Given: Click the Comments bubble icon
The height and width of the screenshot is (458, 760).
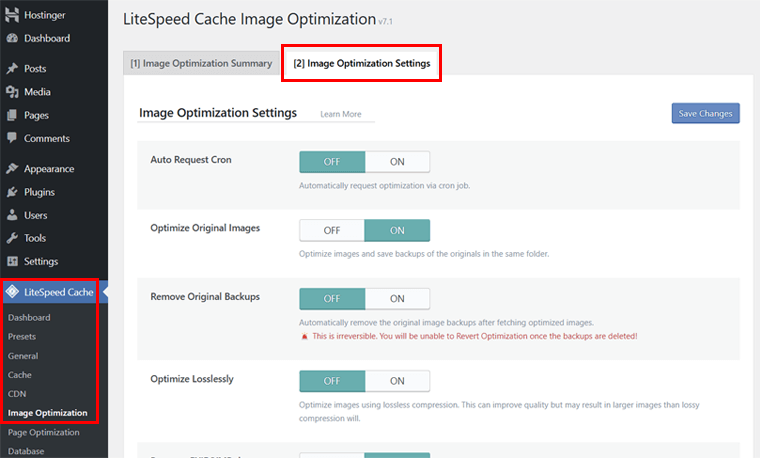Looking at the screenshot, I should (12, 138).
